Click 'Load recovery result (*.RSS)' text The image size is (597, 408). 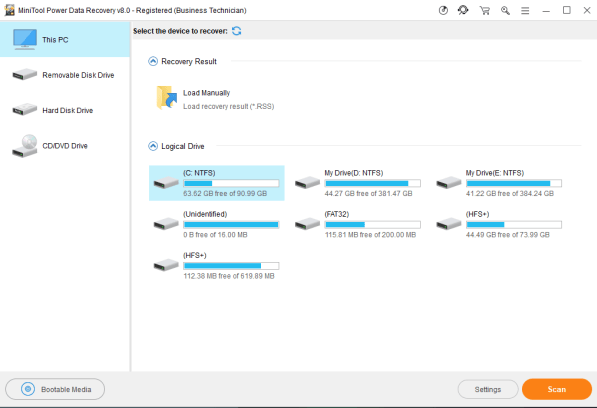pyautogui.click(x=228, y=106)
